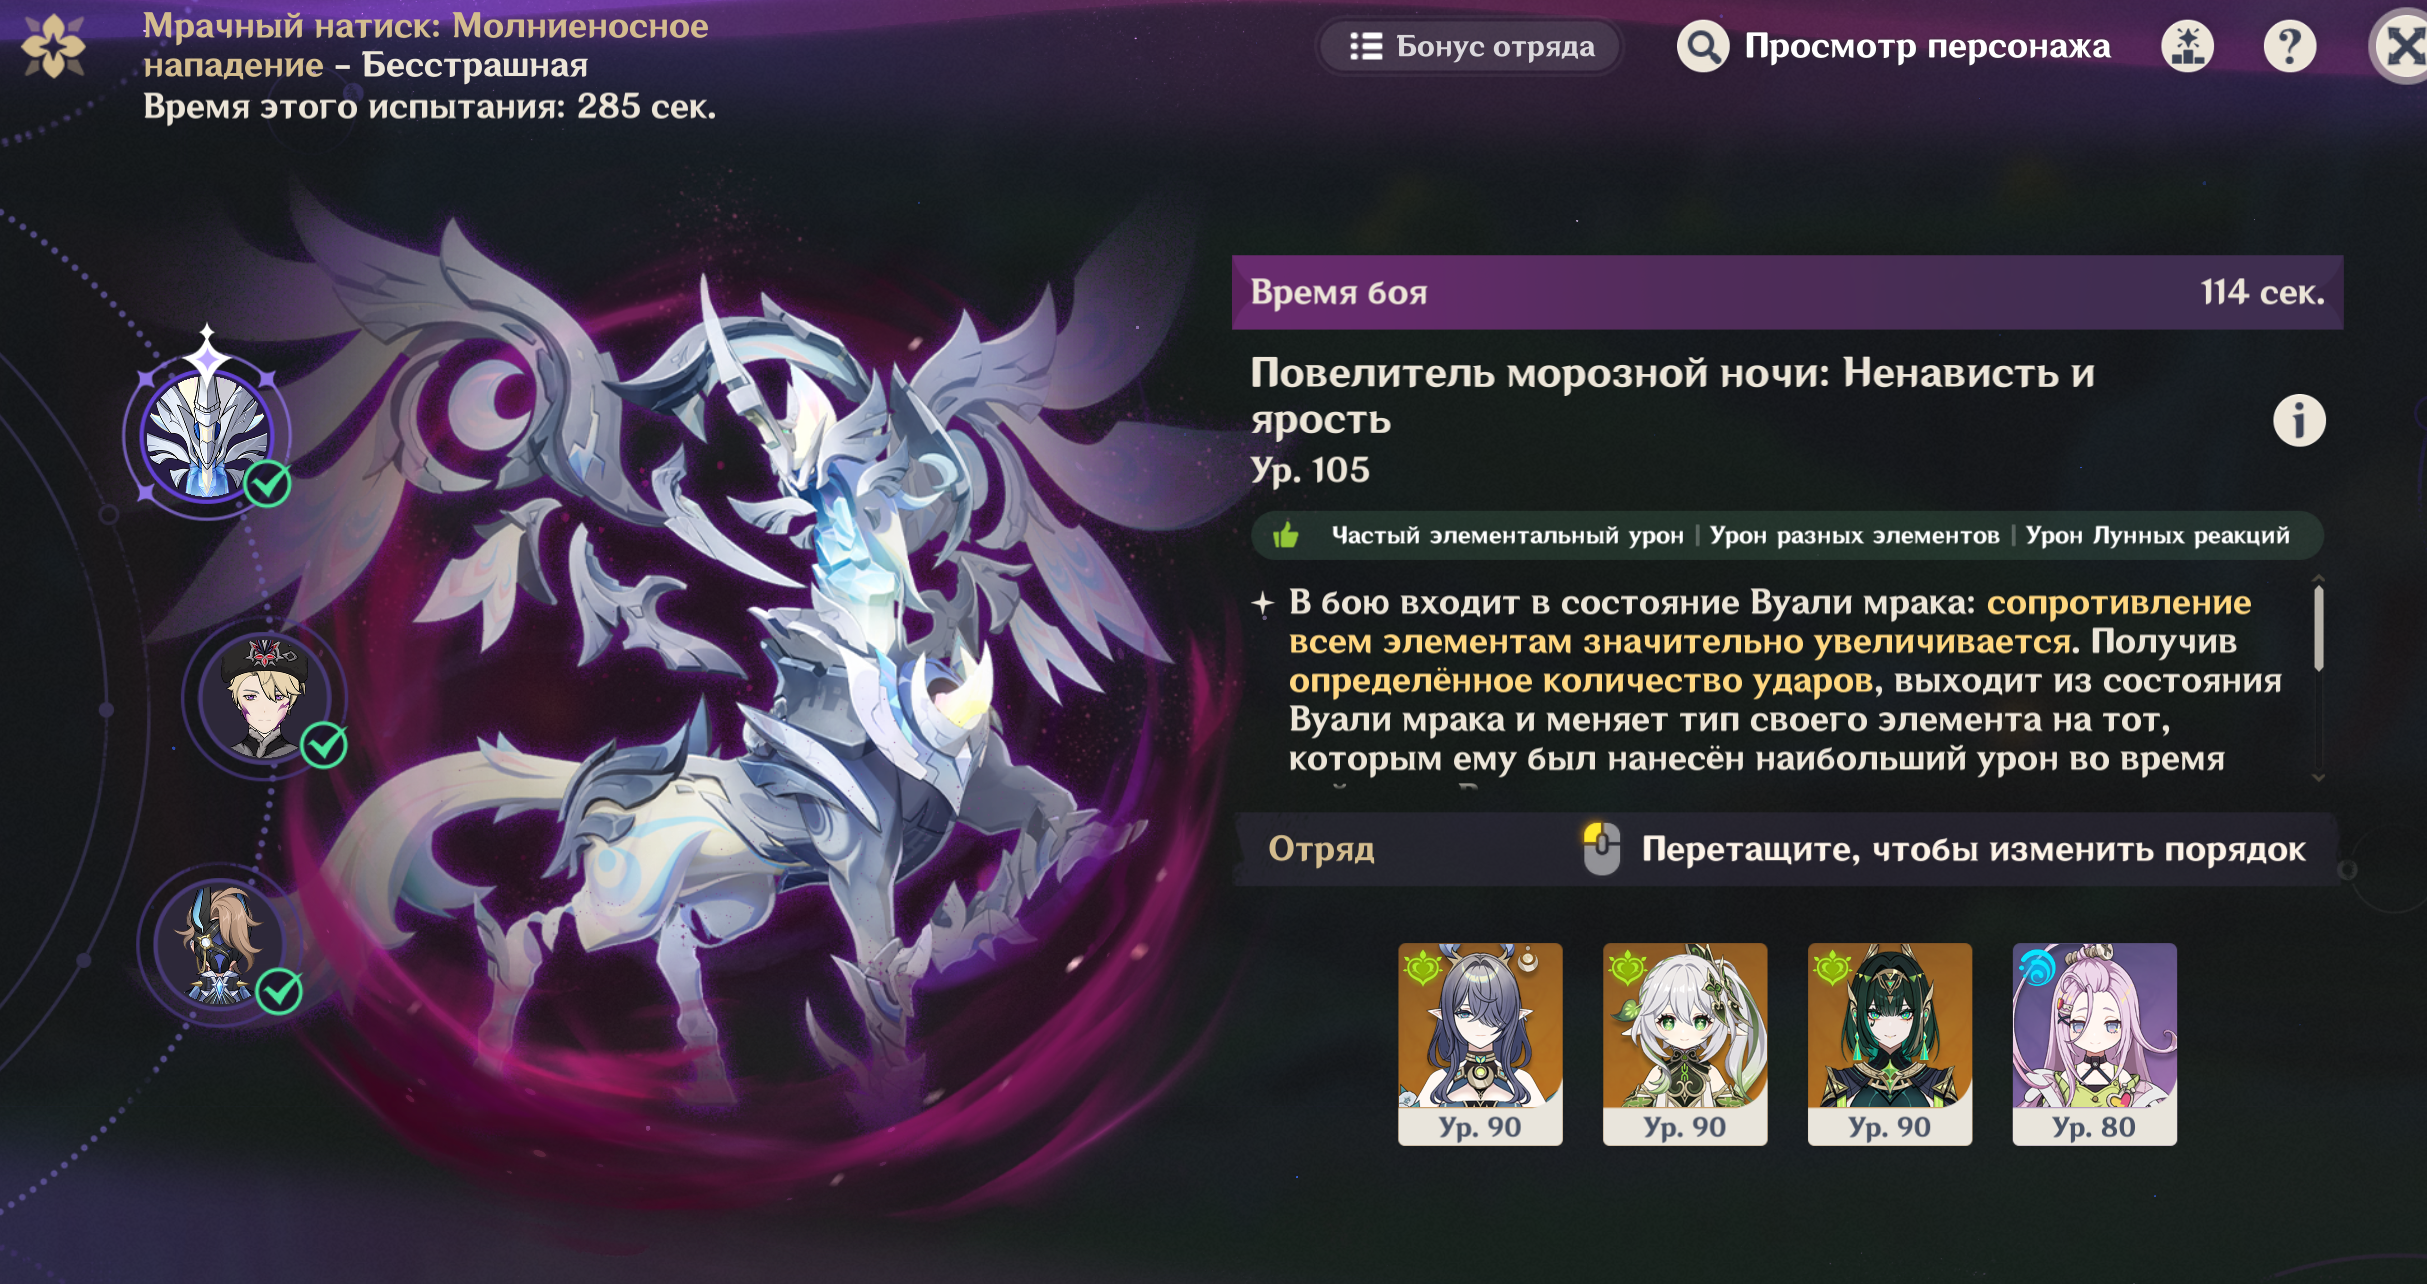Click the description scrollbar handle

[2318, 628]
